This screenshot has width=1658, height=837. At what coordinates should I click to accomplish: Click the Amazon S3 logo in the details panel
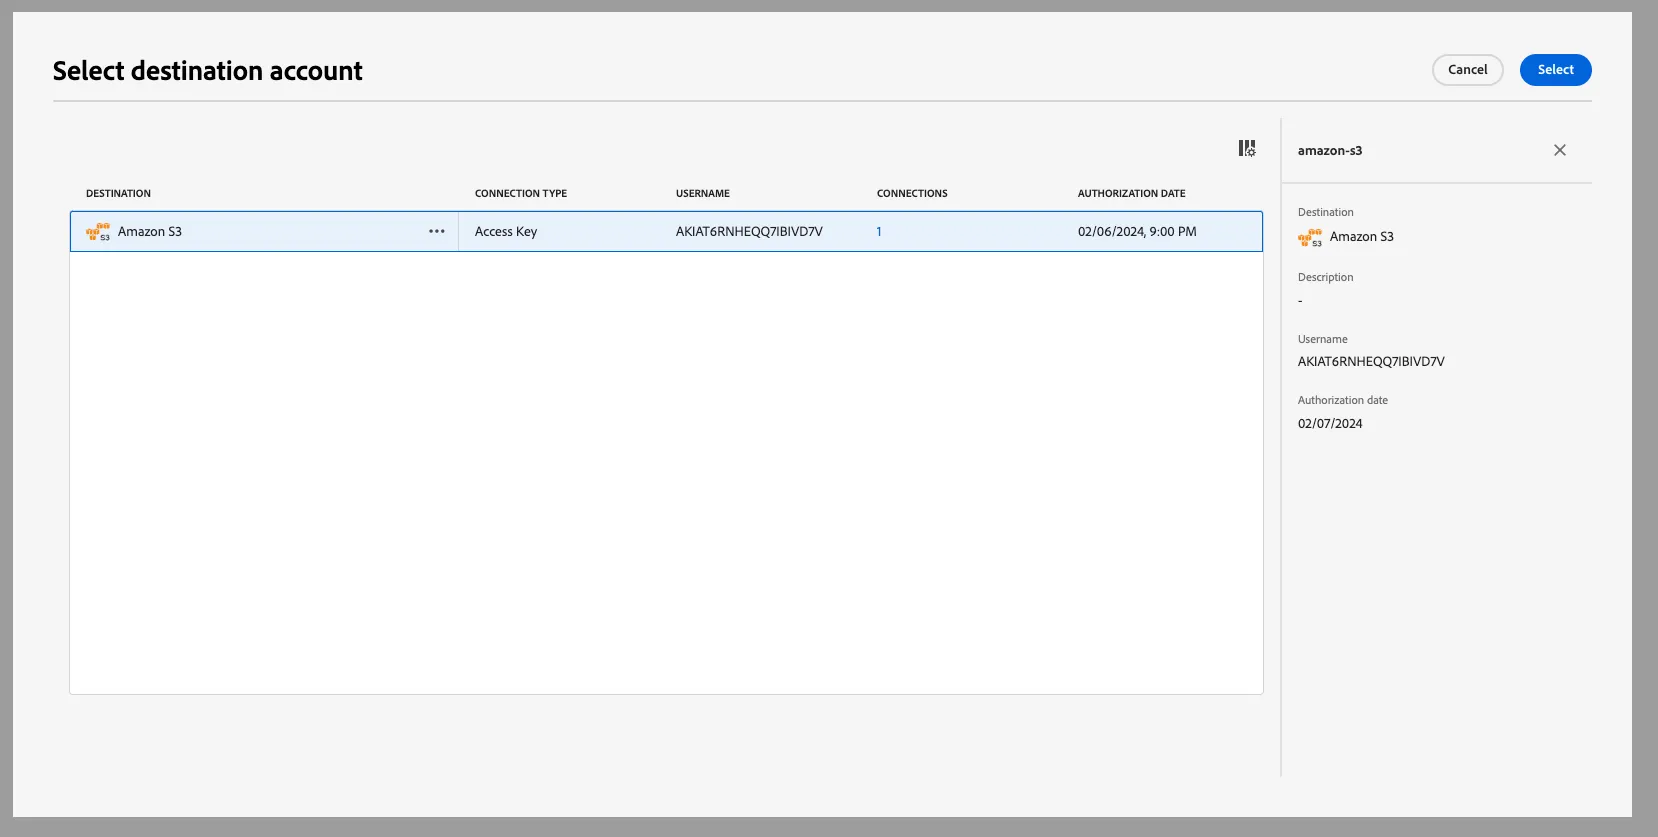1310,237
